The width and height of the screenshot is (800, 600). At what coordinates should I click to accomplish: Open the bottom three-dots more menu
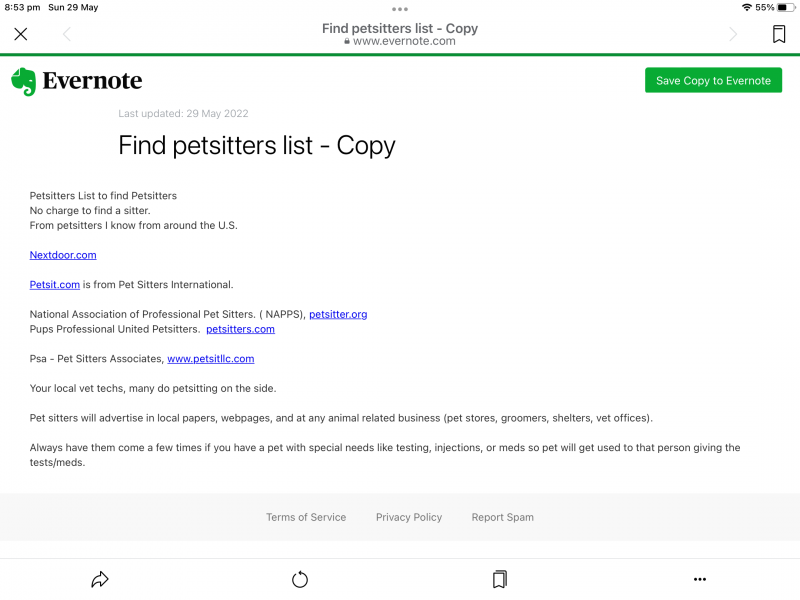click(700, 579)
